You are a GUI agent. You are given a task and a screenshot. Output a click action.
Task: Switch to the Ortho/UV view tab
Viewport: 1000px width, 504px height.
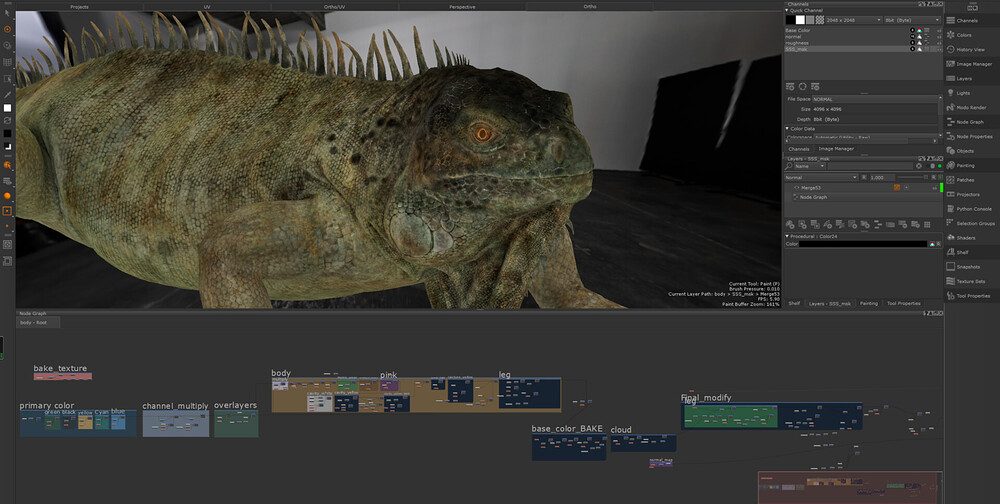tap(335, 6)
